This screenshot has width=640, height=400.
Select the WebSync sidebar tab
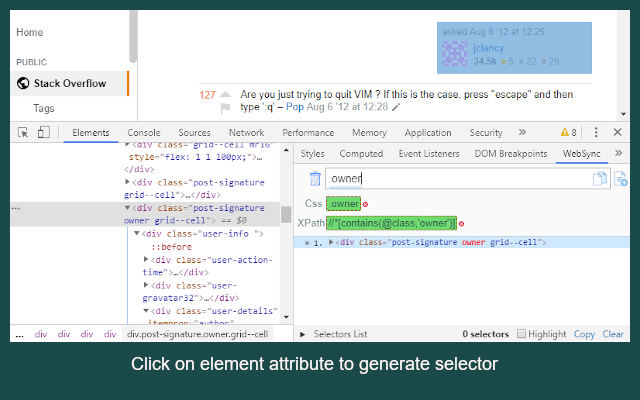[582, 154]
